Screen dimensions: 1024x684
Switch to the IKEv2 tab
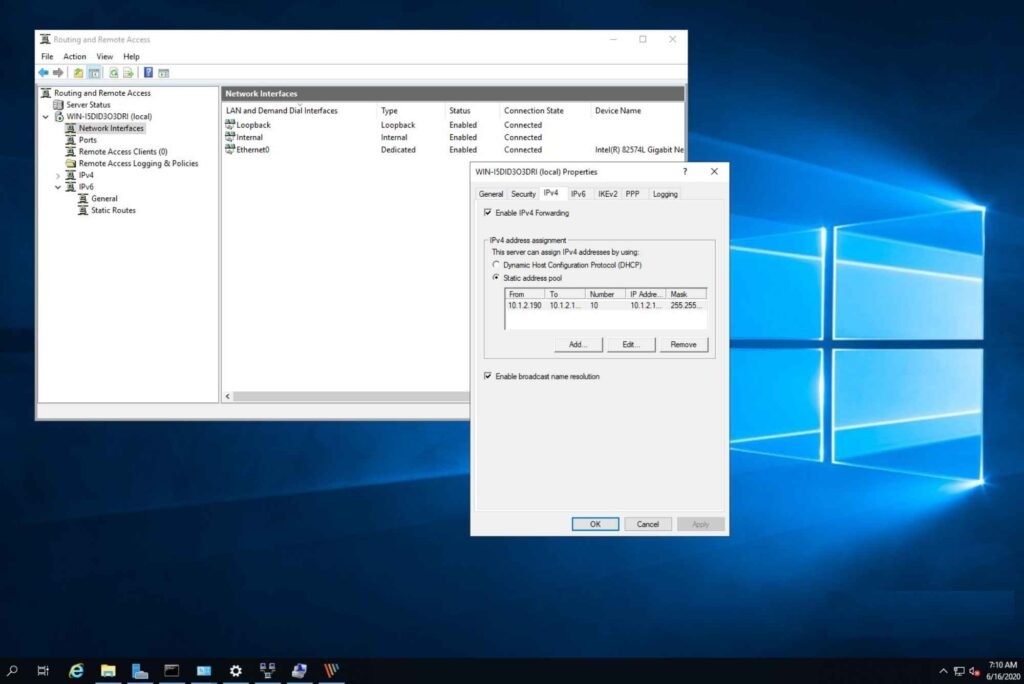[607, 194]
